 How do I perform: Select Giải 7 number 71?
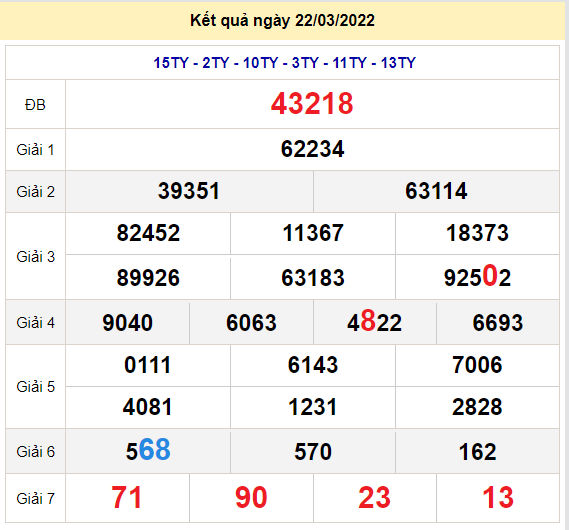tap(127, 498)
